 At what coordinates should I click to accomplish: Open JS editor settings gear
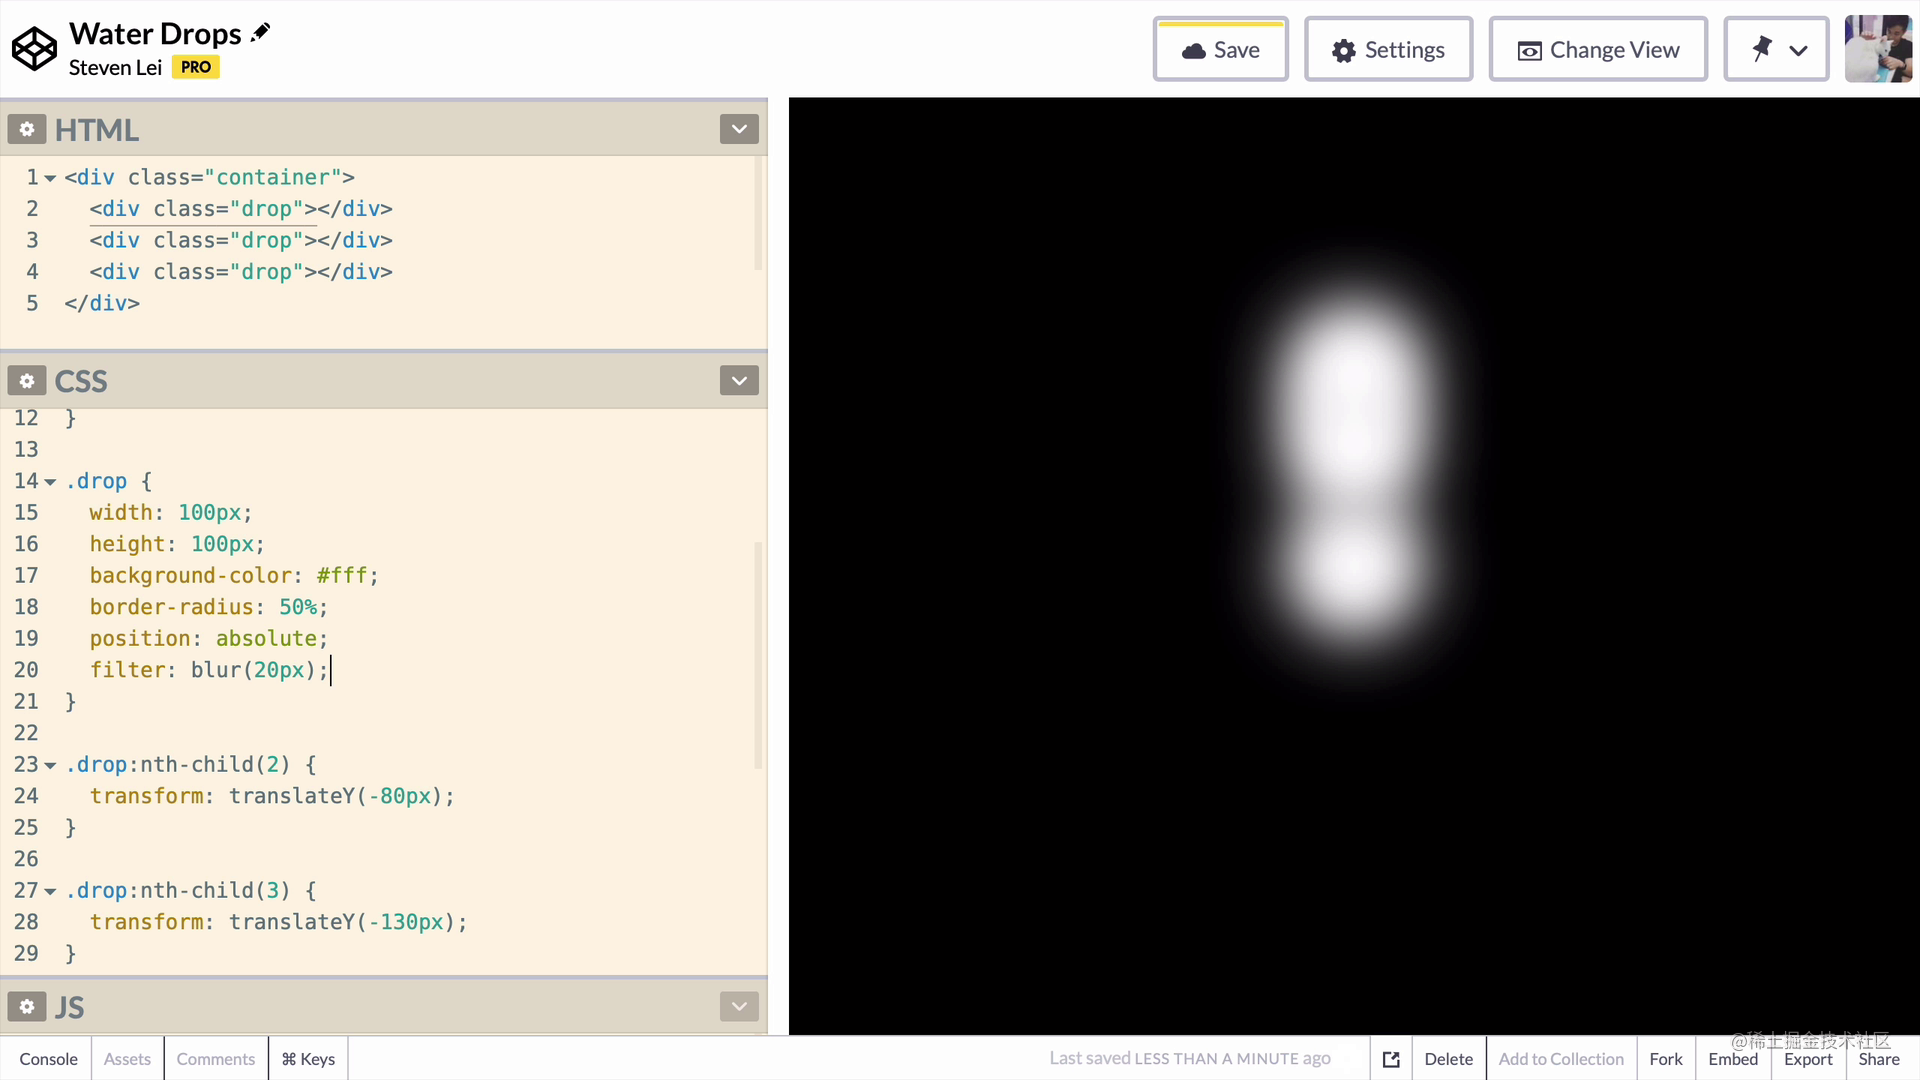(x=27, y=1006)
